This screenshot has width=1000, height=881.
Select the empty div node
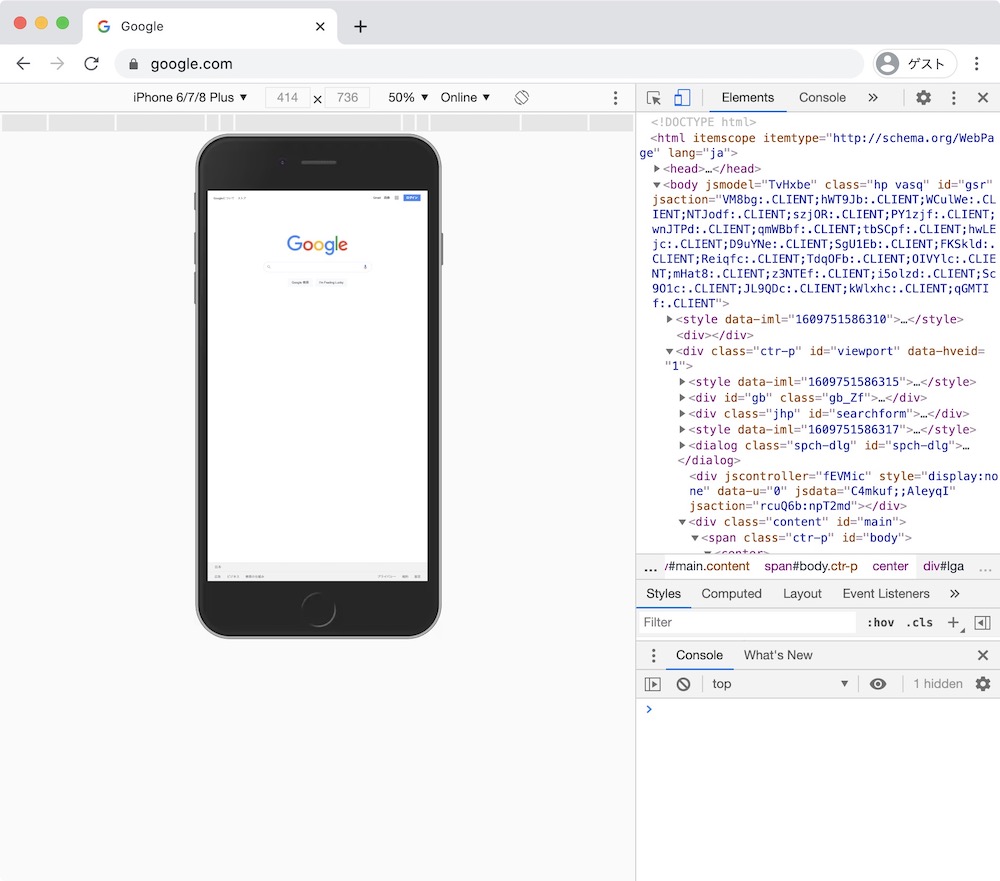(x=715, y=335)
